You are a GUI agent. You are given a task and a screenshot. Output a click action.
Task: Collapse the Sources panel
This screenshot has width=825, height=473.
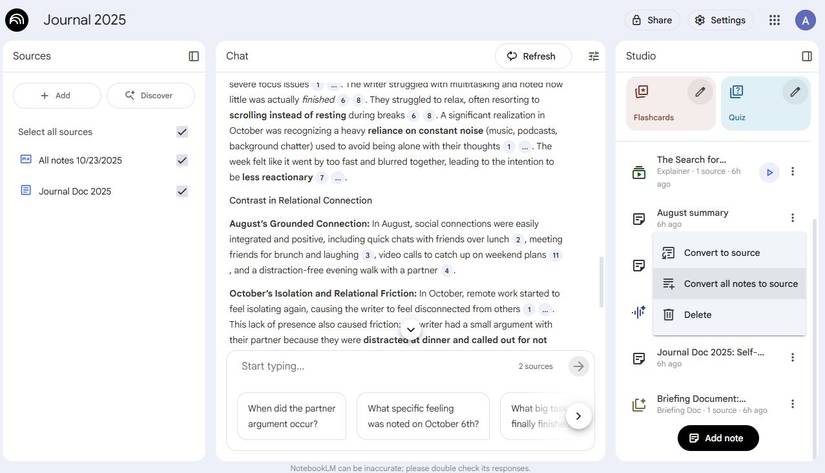[x=194, y=56]
